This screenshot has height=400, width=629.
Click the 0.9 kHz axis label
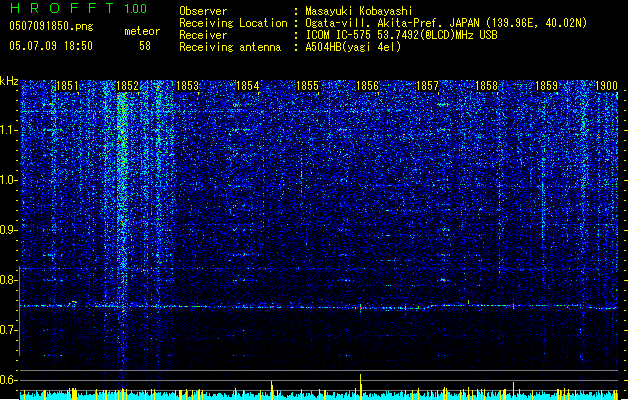(x=9, y=230)
